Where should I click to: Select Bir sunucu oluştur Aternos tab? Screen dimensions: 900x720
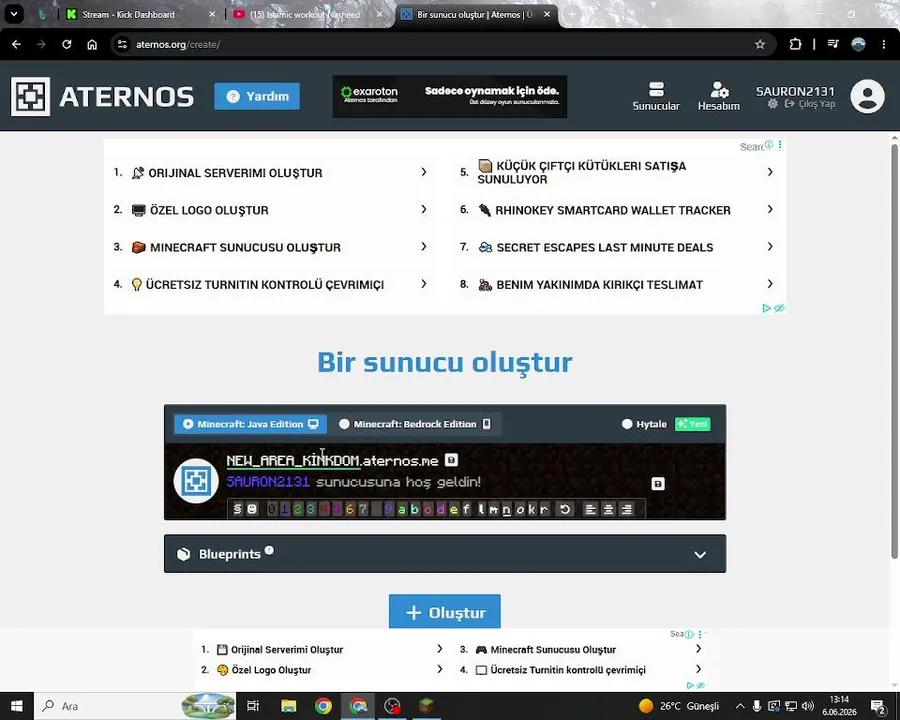[474, 15]
